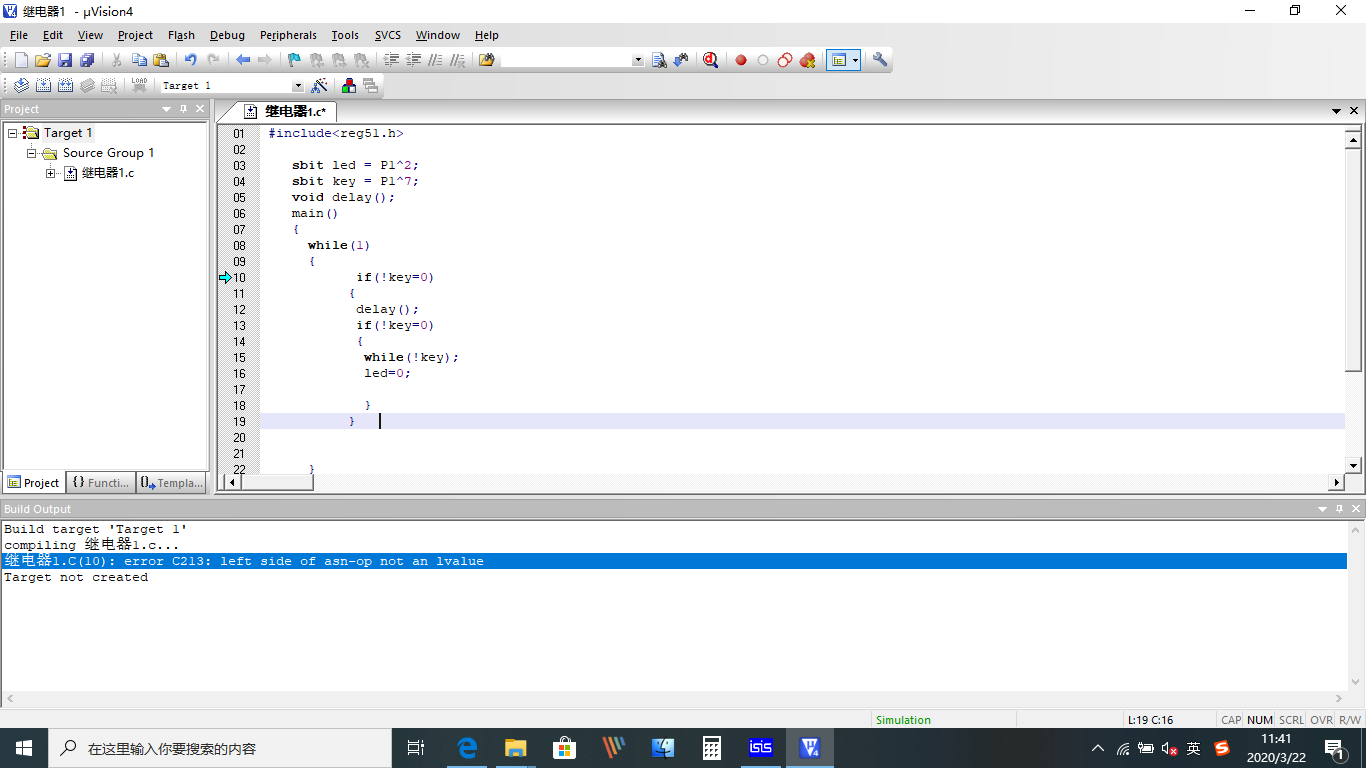Image resolution: width=1366 pixels, height=768 pixels.
Task: Open Microsoft Edge from taskbar
Action: pos(467,748)
